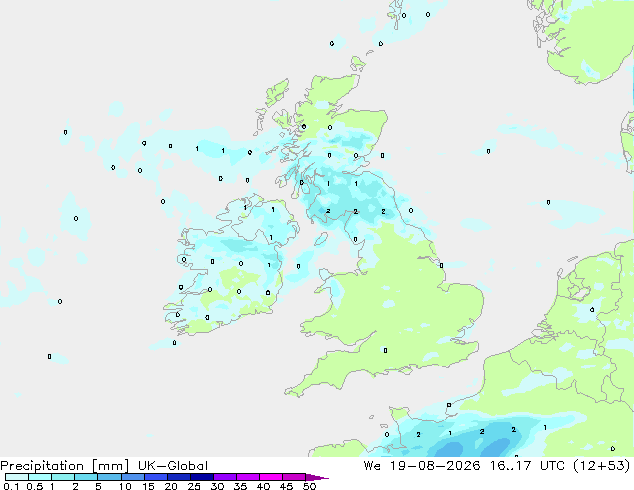The width and height of the screenshot is (634, 490).
Task: Click the '10' legend scale label
Action: [x=125, y=486]
